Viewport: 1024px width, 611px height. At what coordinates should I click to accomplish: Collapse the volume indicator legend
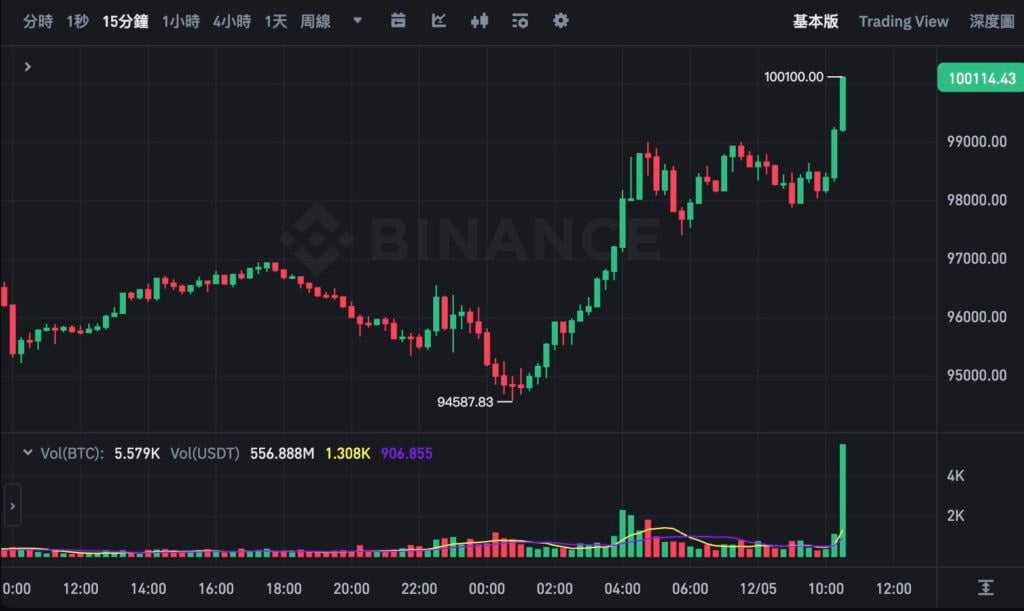coord(27,453)
